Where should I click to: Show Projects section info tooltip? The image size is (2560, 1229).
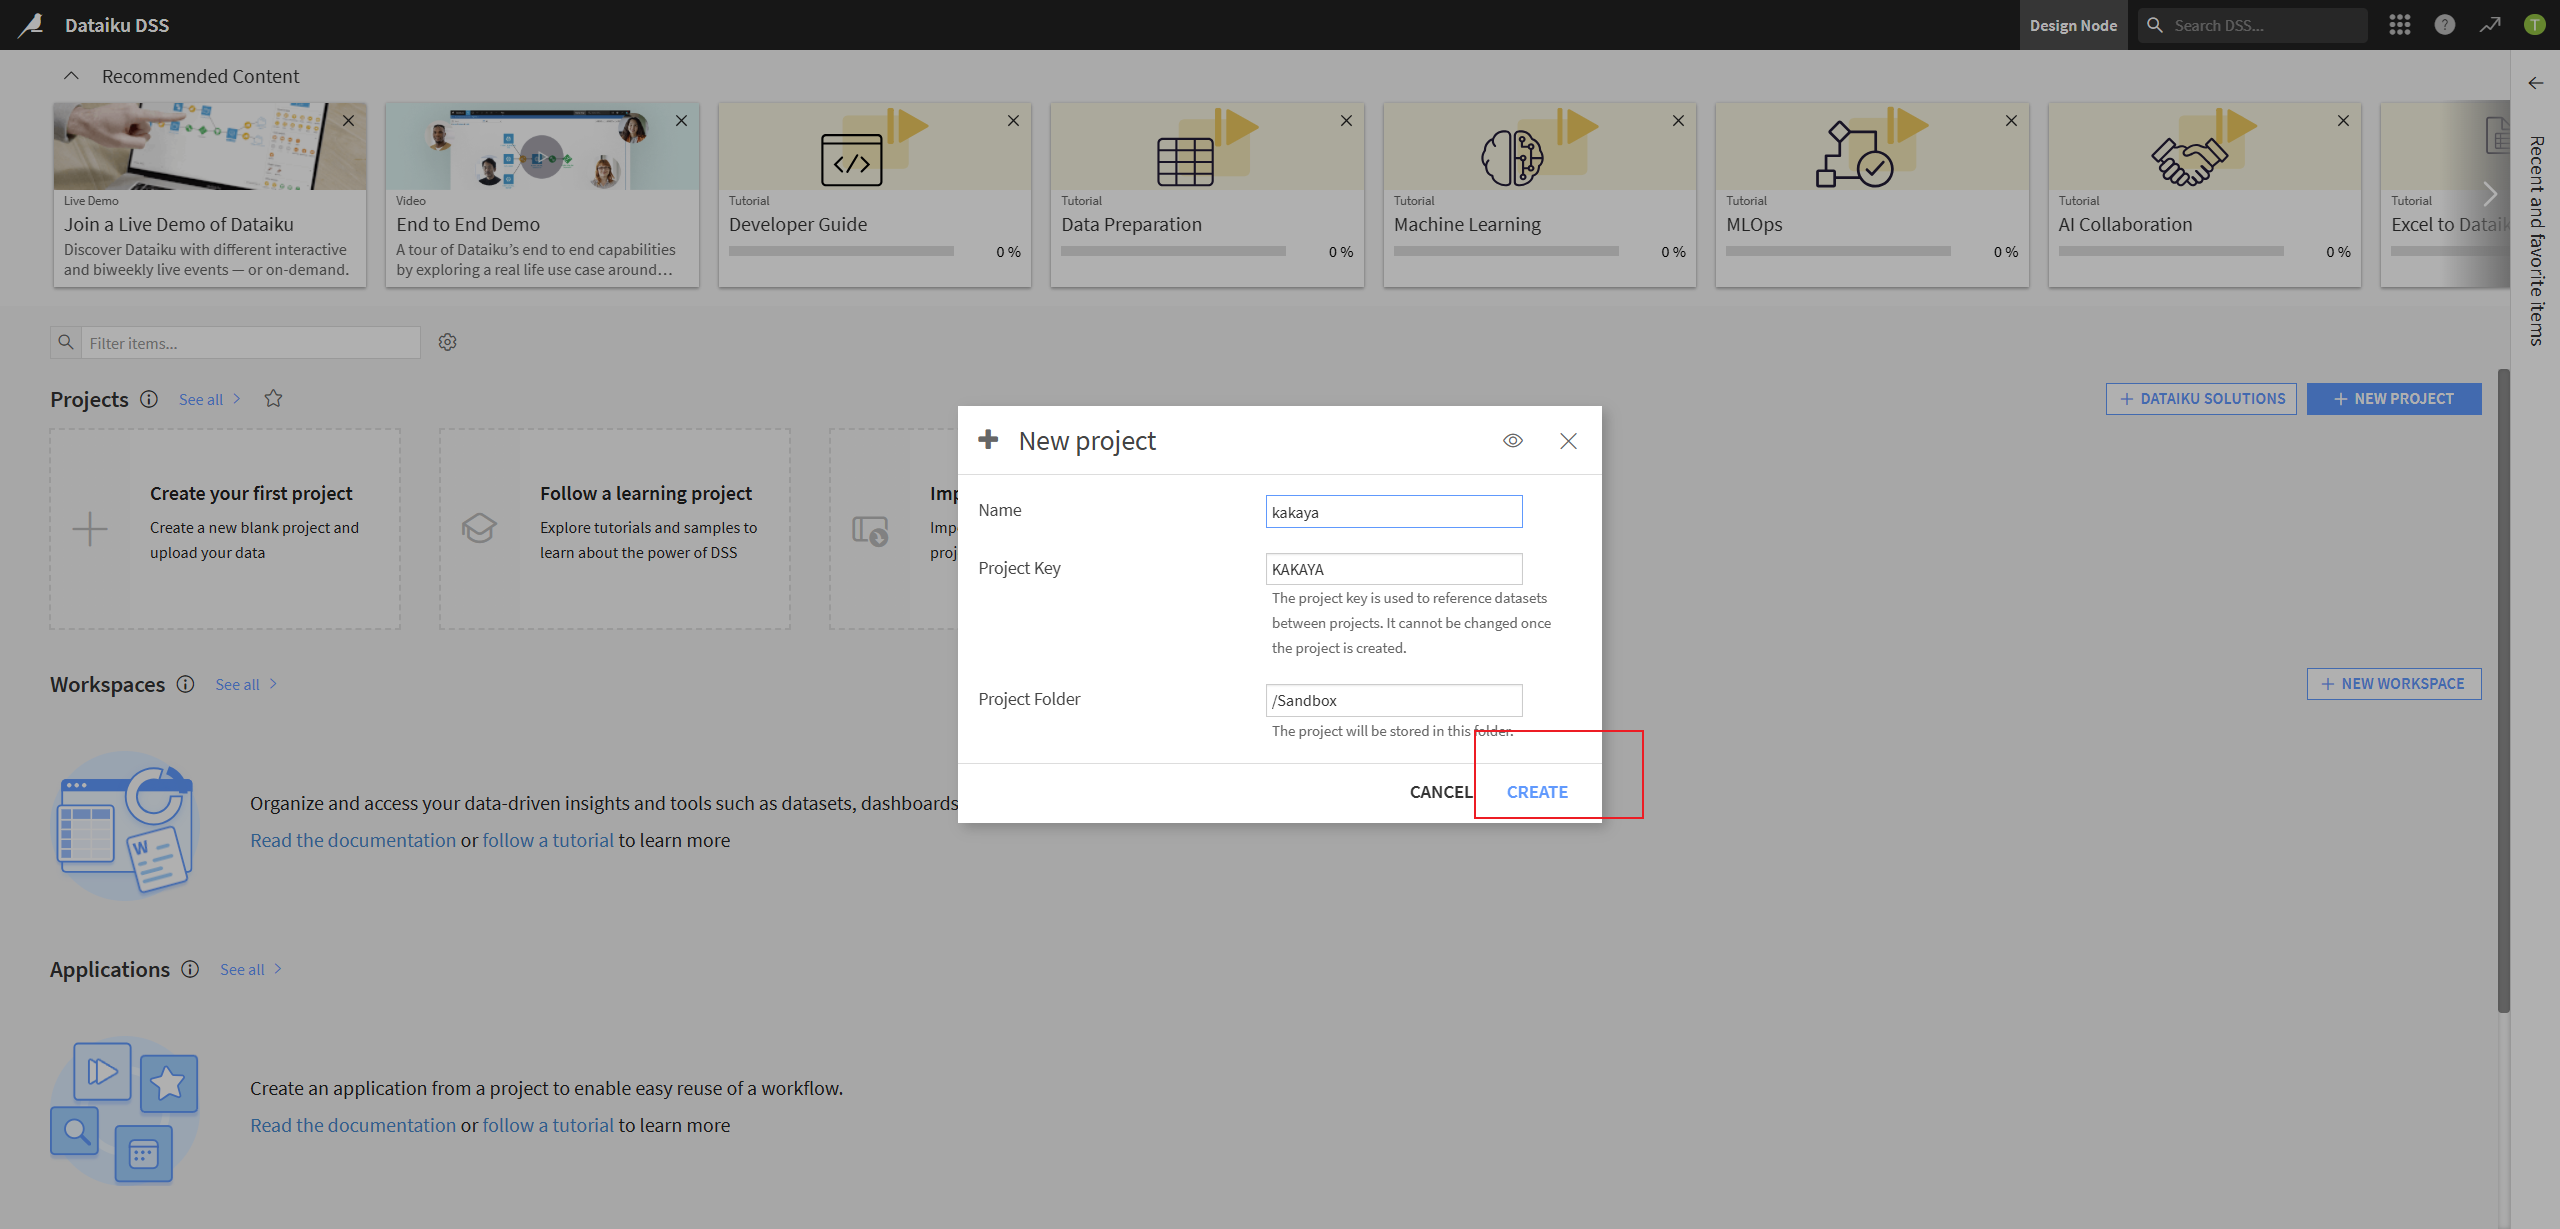149,399
